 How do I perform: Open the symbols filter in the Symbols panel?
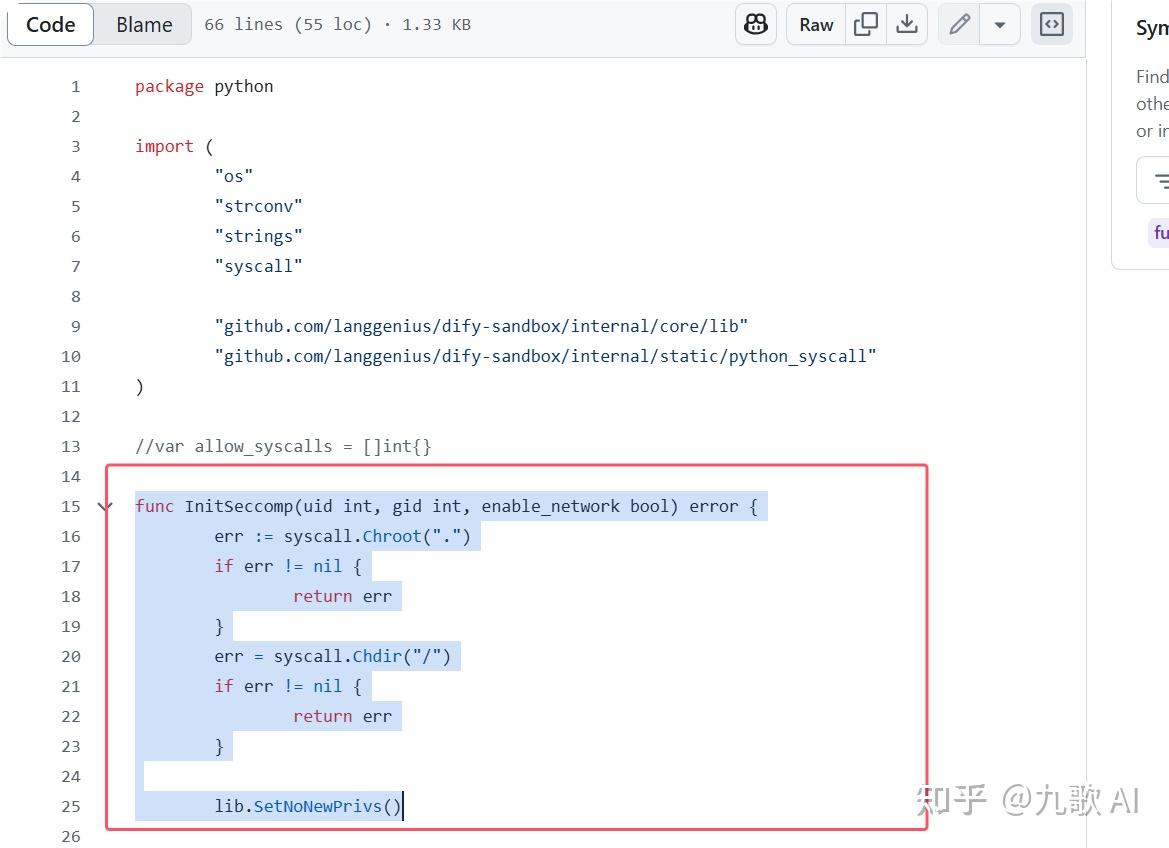click(1160, 180)
